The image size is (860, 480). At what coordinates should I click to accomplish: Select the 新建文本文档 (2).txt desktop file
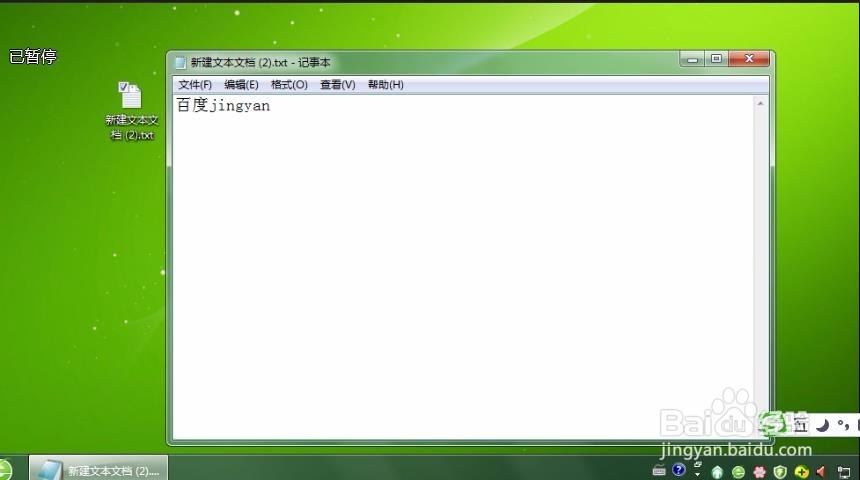click(x=132, y=111)
